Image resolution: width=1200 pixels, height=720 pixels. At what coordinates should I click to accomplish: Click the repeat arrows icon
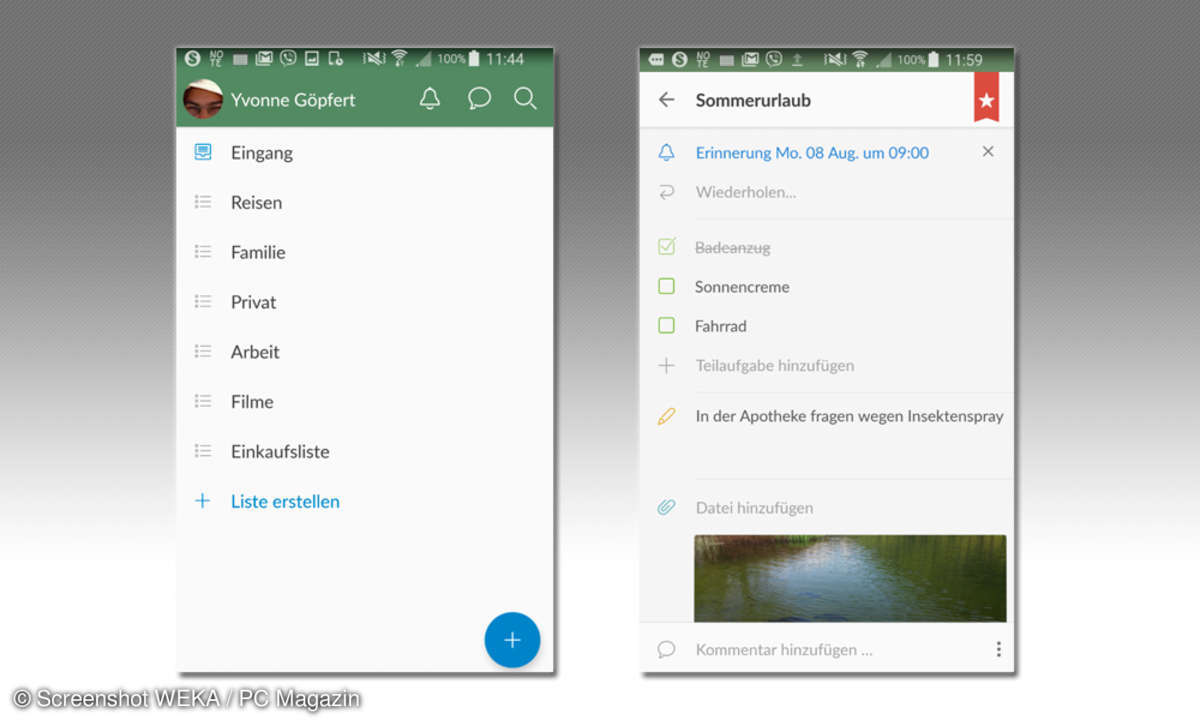(x=666, y=191)
